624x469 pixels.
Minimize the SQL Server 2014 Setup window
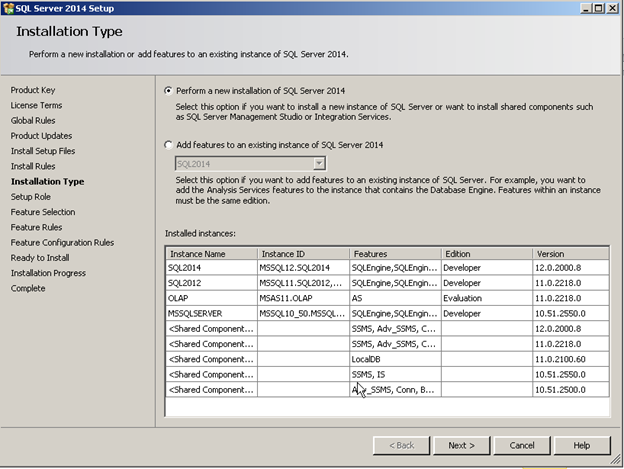586,8
